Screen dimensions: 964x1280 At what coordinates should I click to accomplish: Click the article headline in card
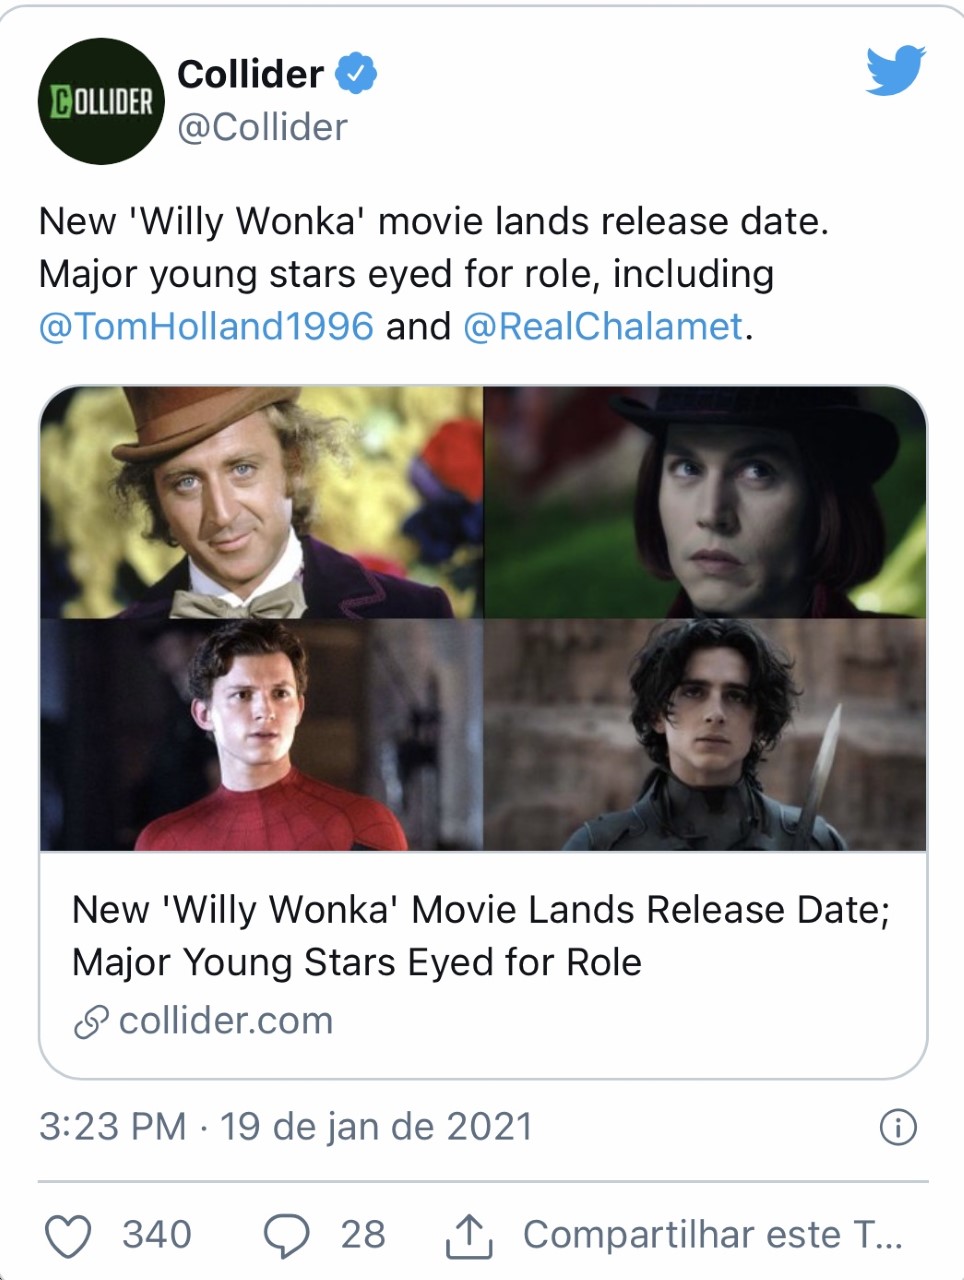[x=480, y=936]
